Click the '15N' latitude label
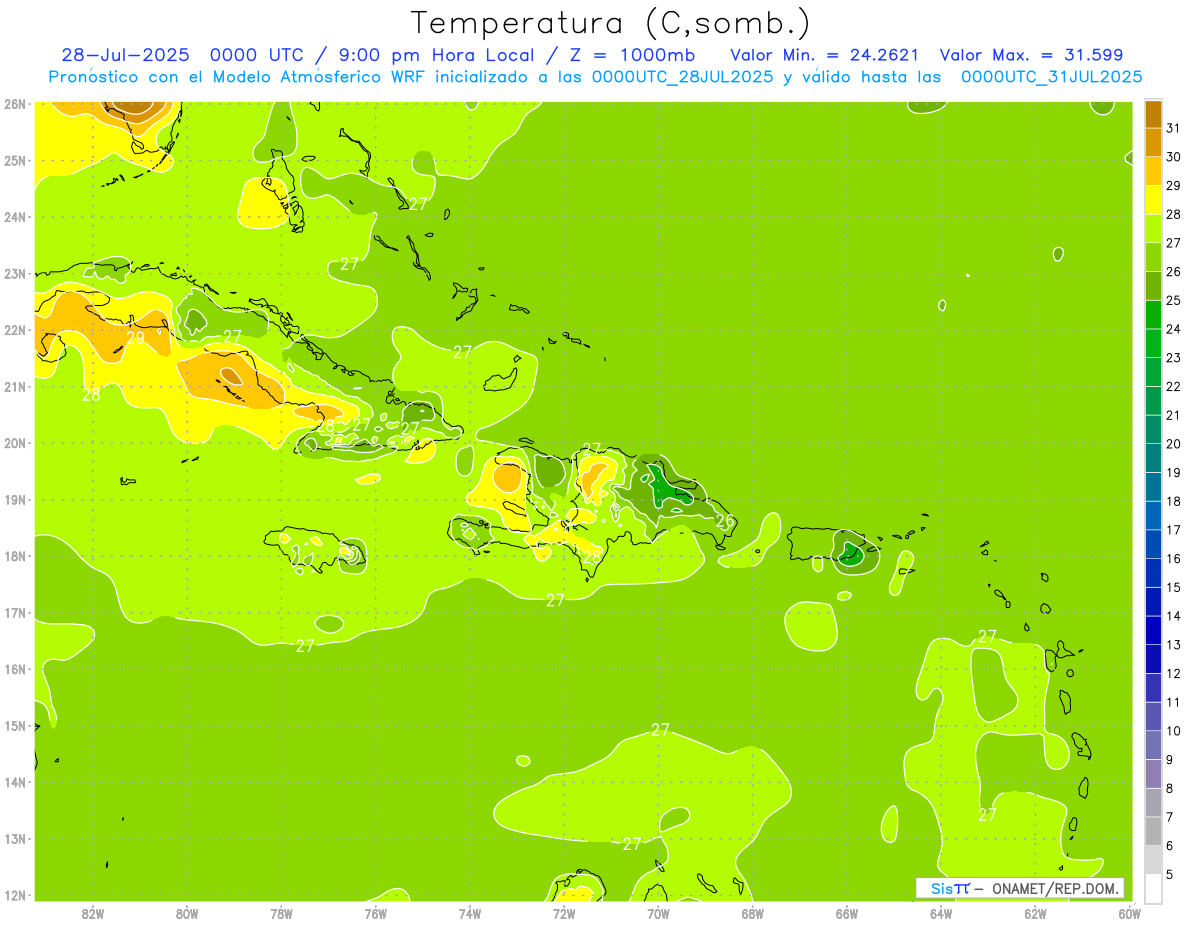 click(15, 725)
